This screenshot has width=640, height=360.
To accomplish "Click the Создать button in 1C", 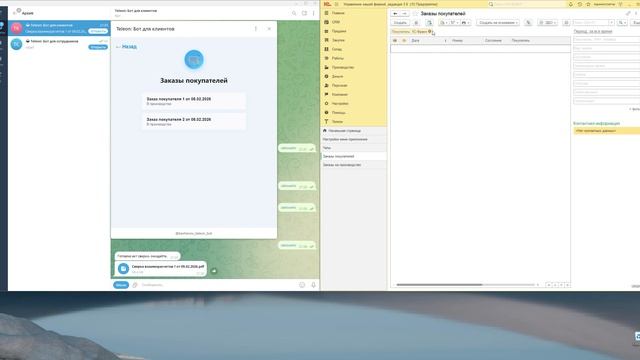I will [x=400, y=23].
